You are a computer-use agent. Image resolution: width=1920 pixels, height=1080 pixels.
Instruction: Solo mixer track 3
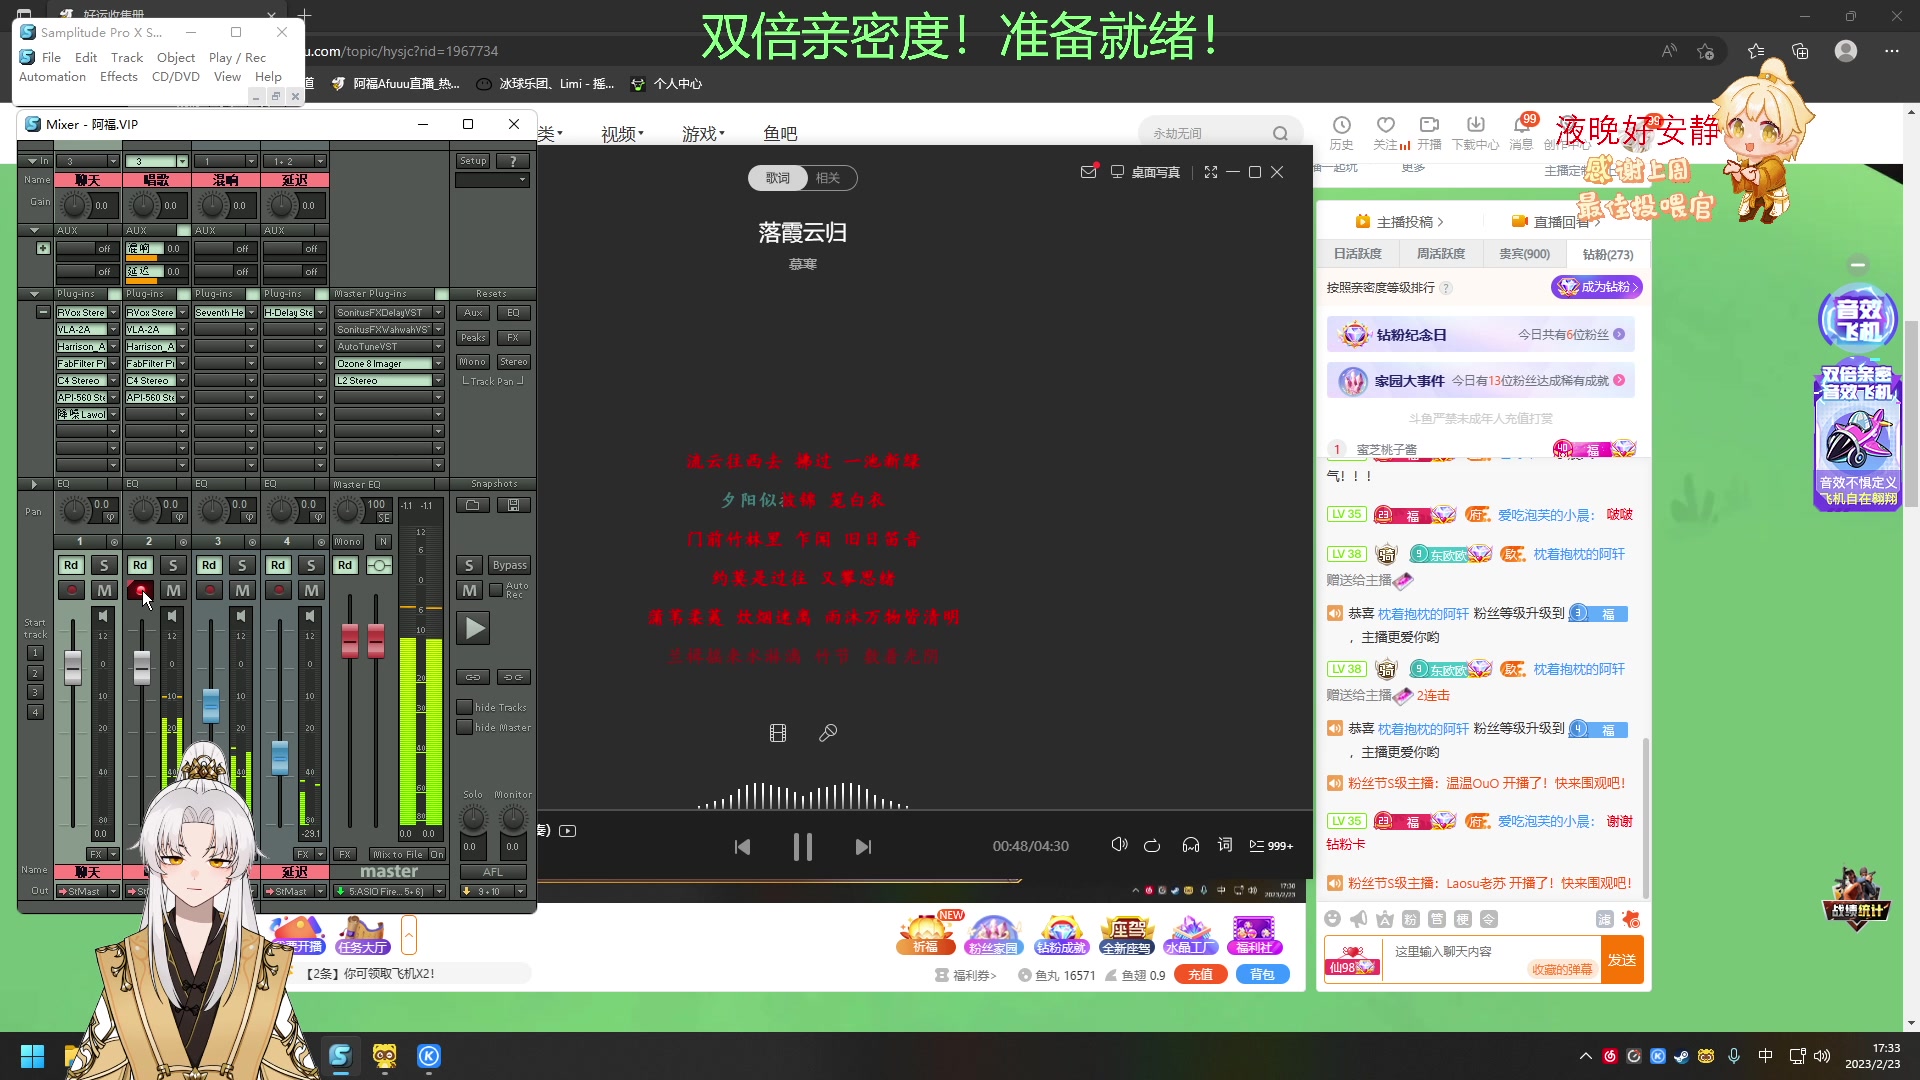tap(242, 565)
